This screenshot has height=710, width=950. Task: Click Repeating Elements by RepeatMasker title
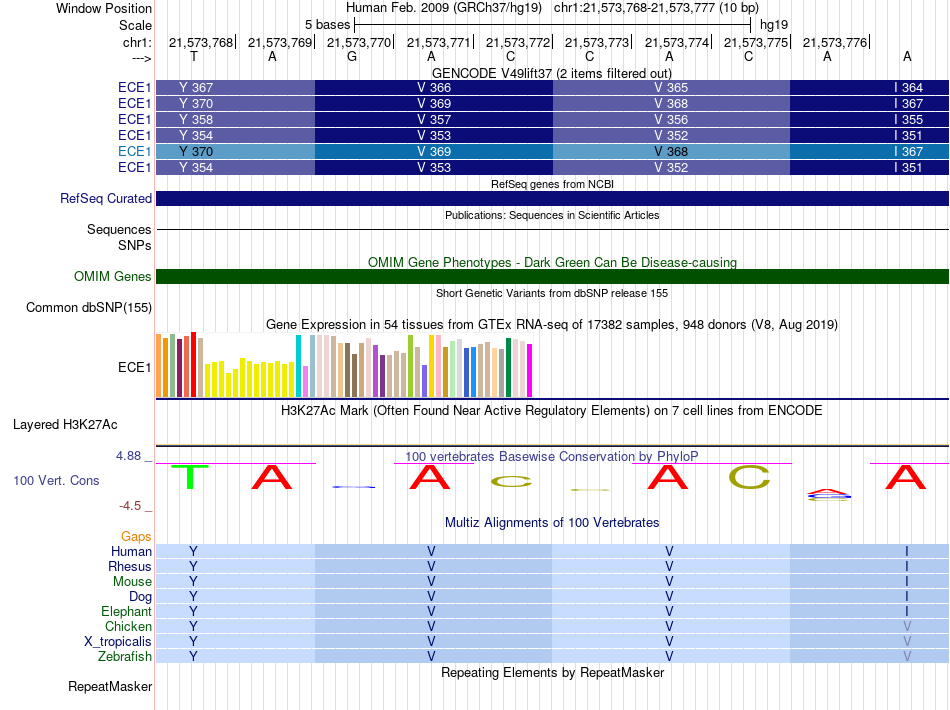[552, 672]
